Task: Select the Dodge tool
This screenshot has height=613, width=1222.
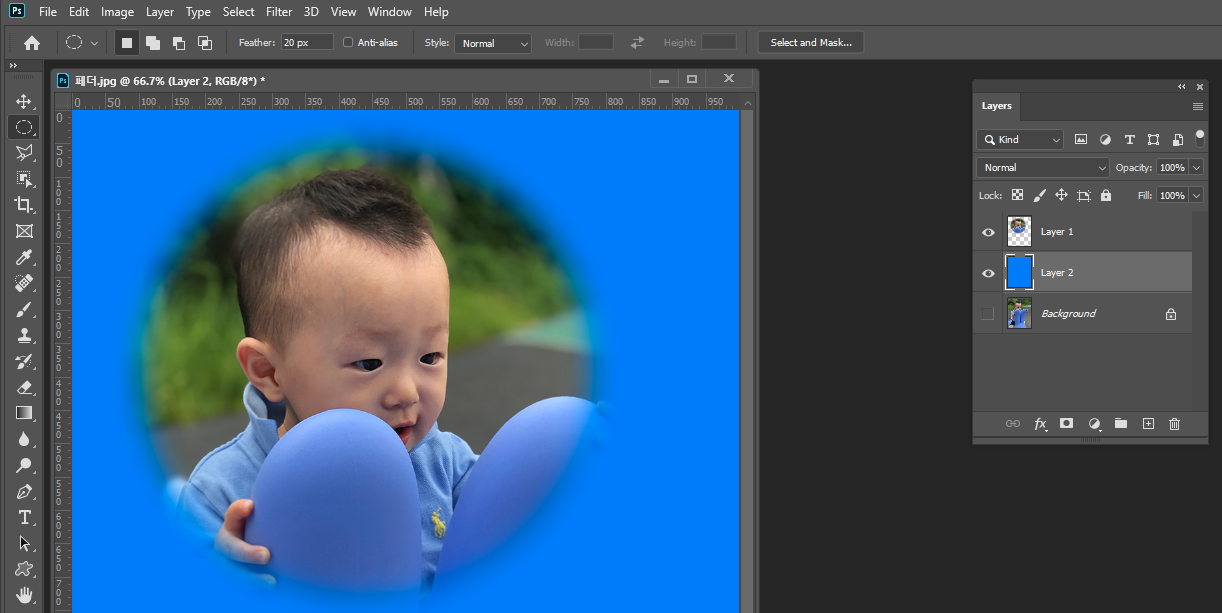Action: point(24,465)
